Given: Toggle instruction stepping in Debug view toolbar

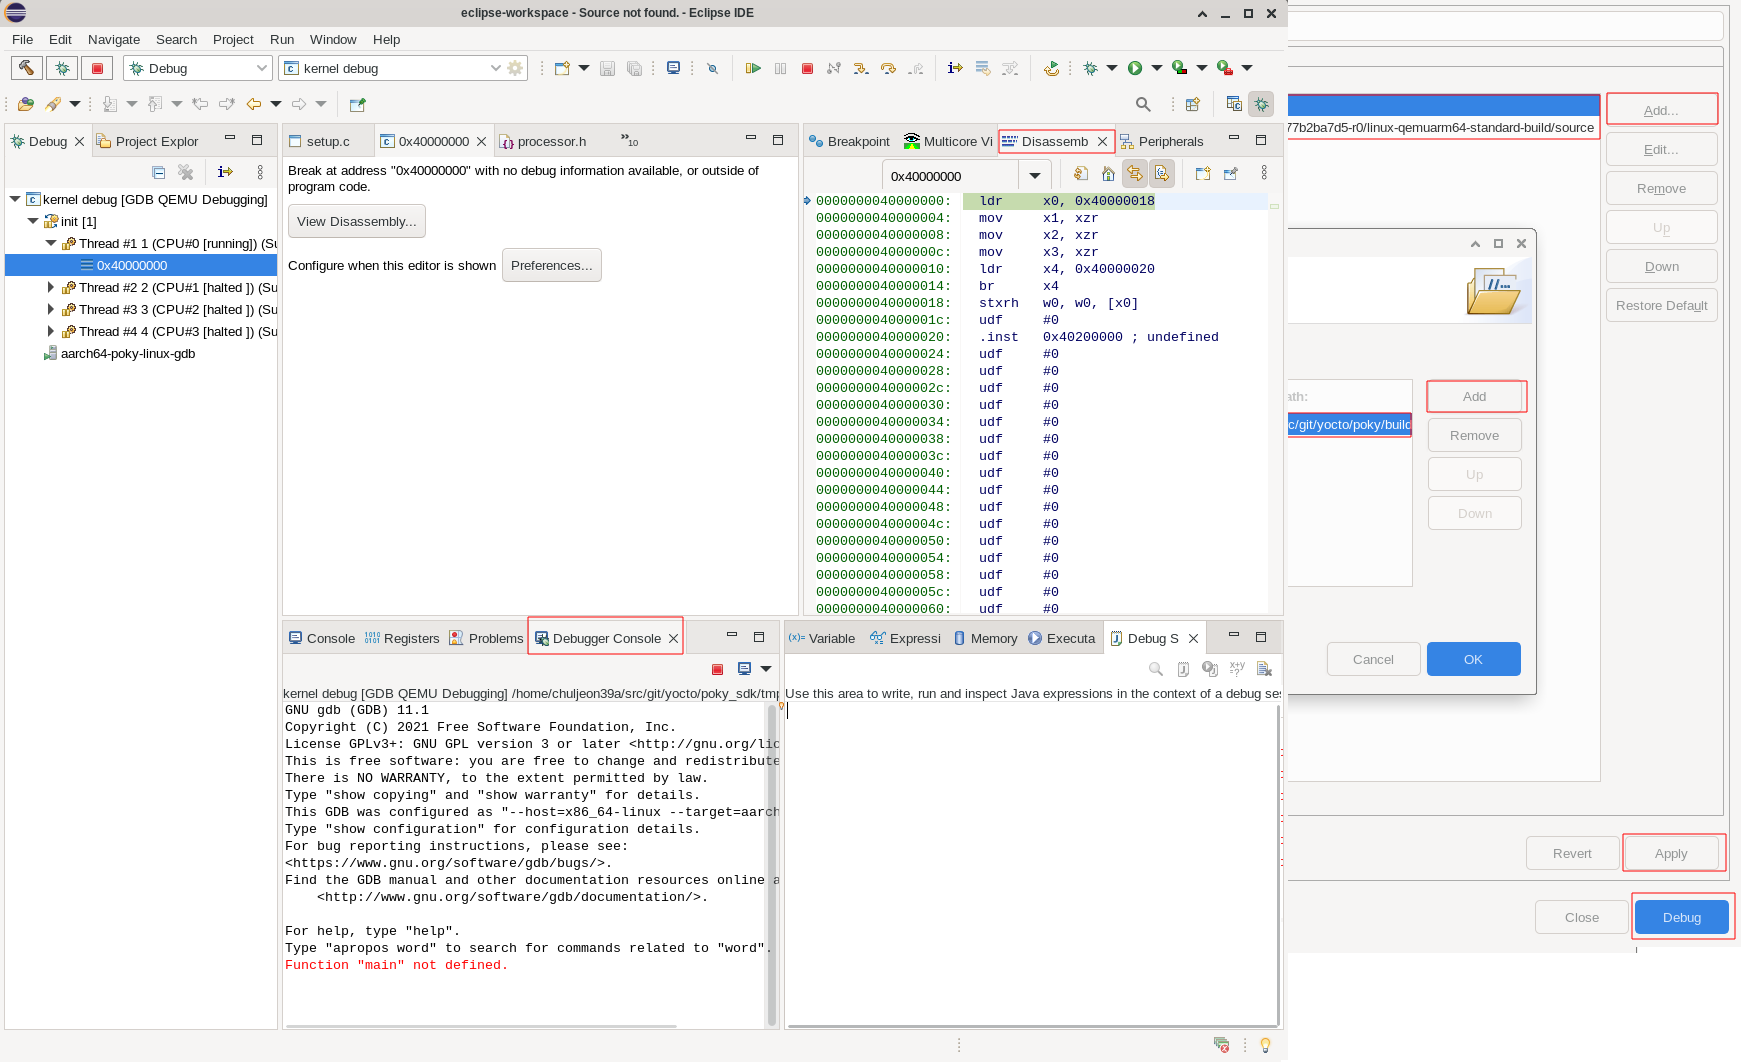Looking at the screenshot, I should [x=225, y=172].
